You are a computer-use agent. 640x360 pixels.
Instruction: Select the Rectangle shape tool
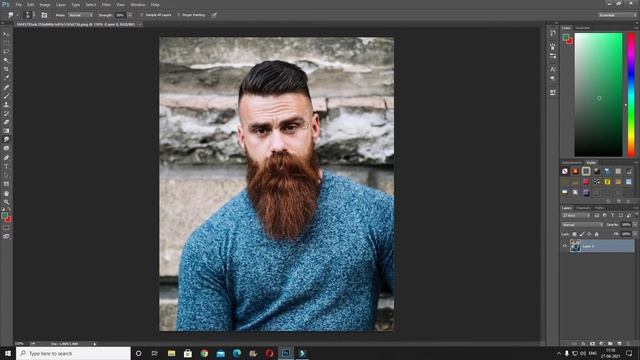tap(6, 184)
